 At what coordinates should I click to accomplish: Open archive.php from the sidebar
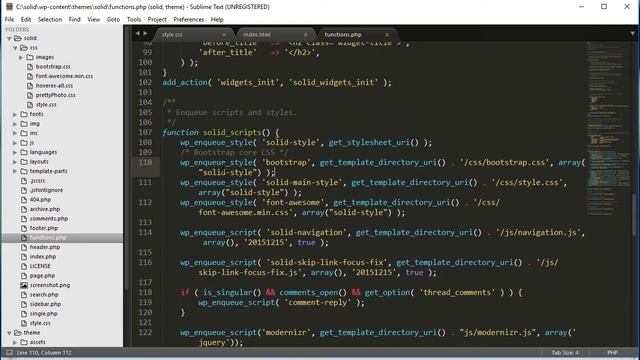point(44,209)
